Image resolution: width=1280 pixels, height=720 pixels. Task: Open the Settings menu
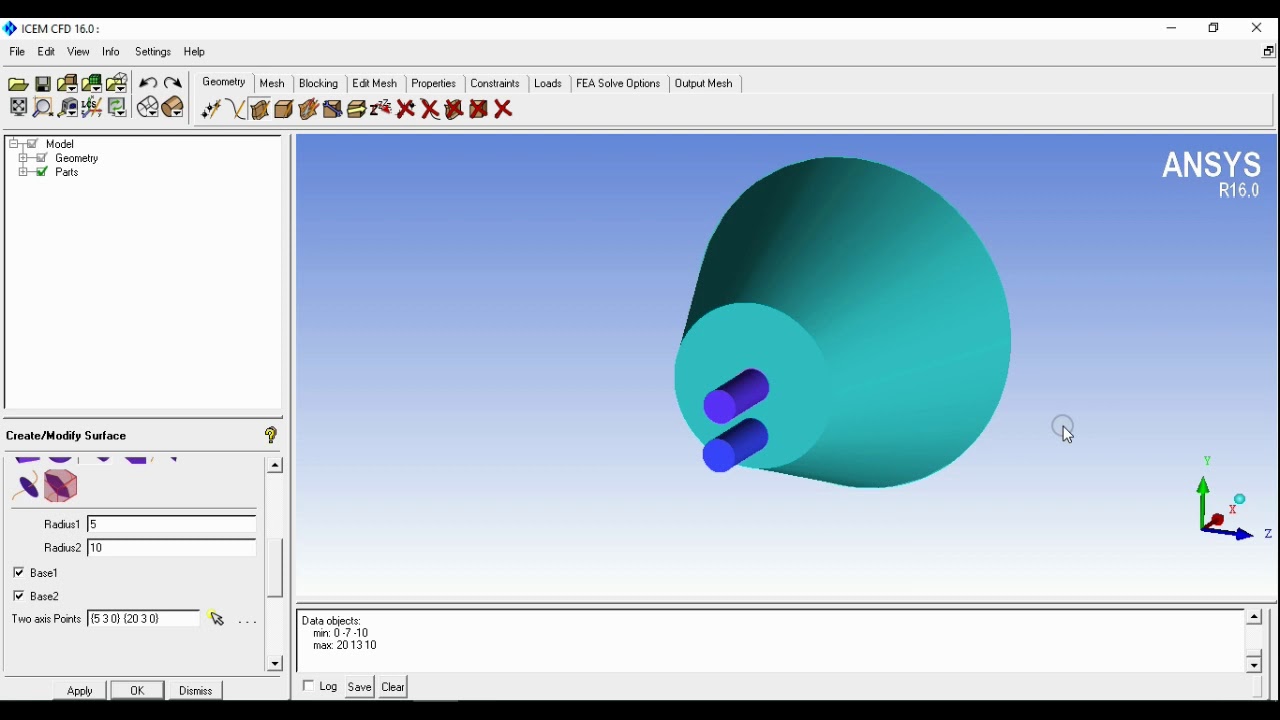[153, 52]
